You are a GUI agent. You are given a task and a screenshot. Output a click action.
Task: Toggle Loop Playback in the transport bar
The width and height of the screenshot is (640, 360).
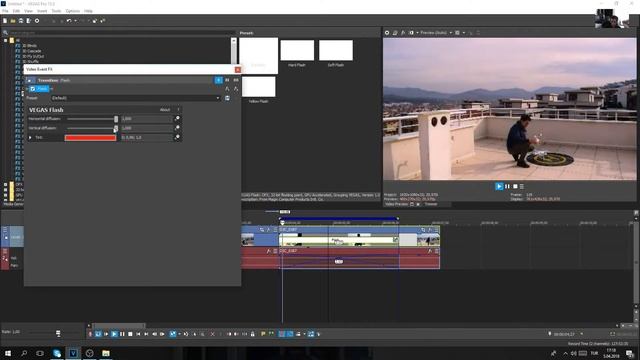(x=98, y=334)
